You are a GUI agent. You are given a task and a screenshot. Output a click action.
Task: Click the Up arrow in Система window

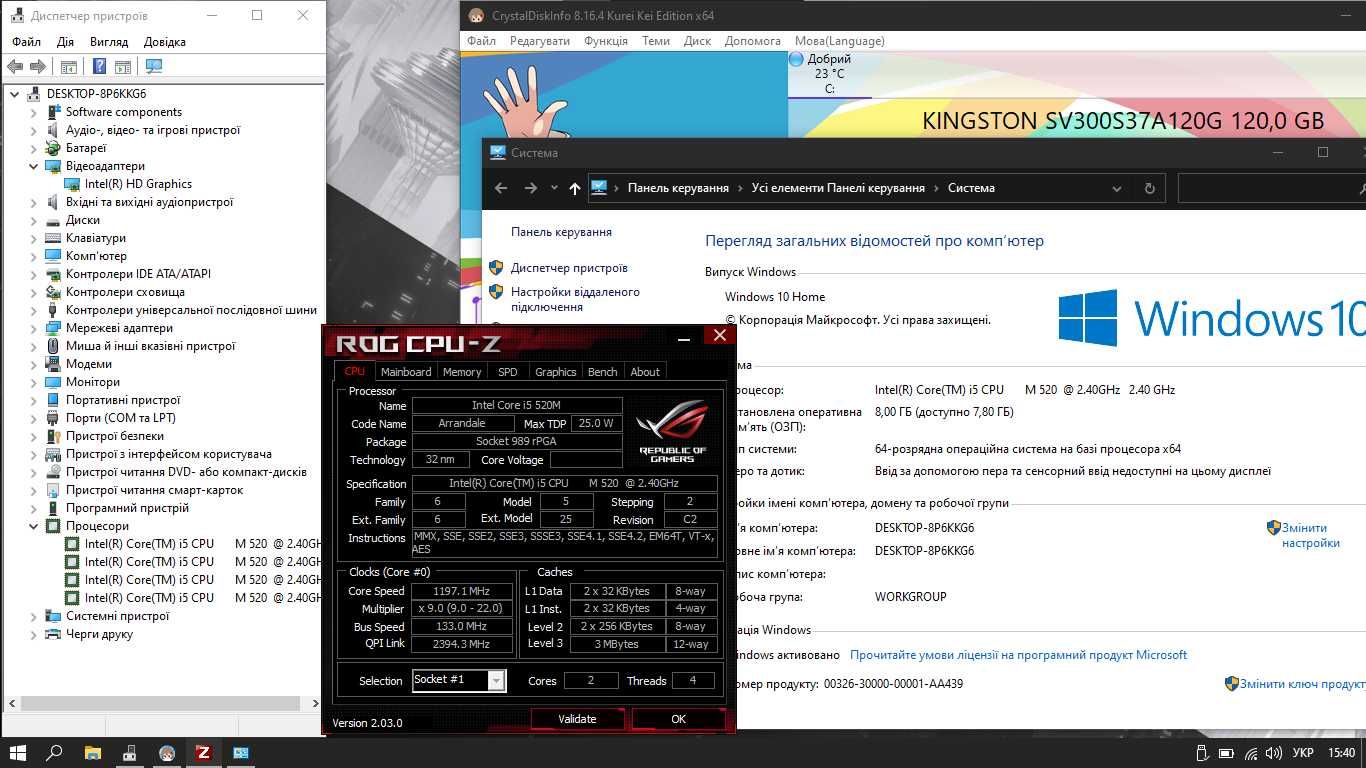(574, 188)
